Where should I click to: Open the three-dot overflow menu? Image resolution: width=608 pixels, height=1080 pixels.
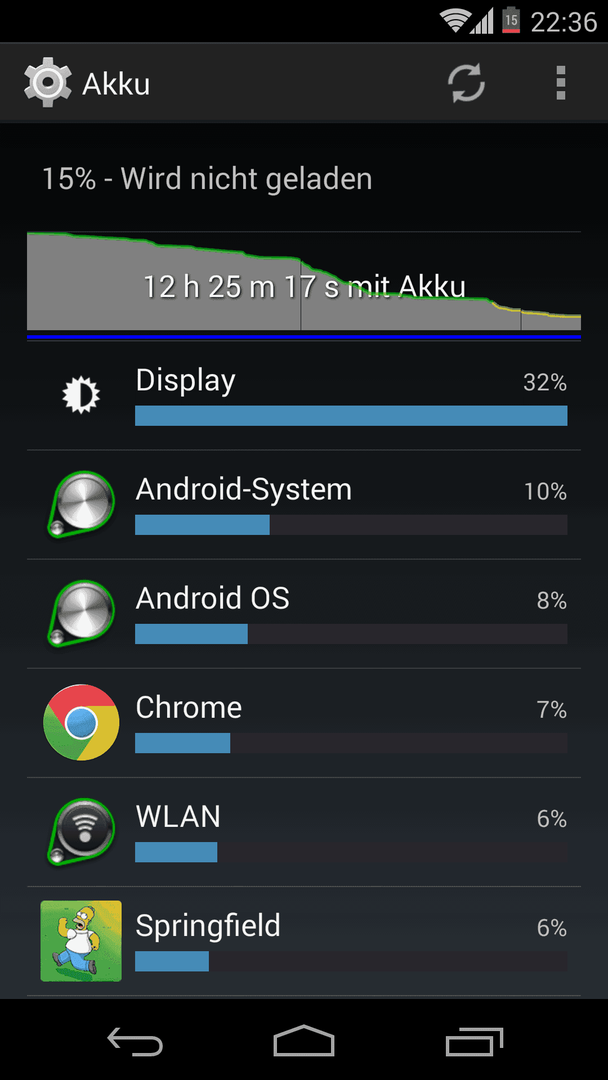point(561,83)
